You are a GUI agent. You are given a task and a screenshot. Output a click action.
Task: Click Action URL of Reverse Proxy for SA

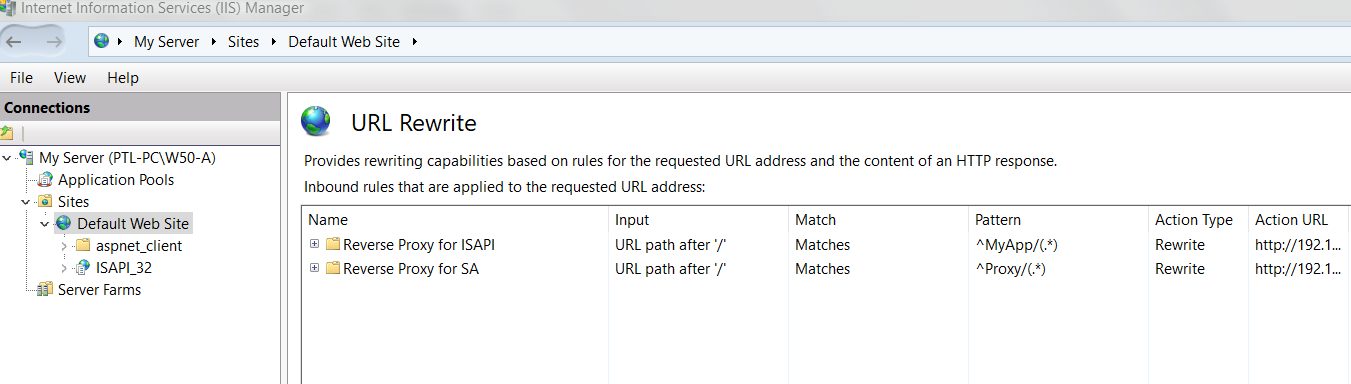[x=1298, y=269]
